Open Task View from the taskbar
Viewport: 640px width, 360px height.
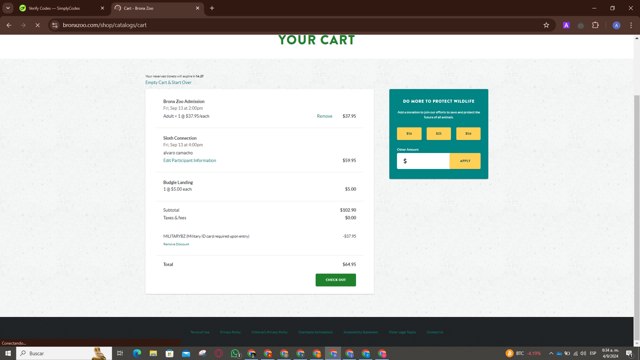click(x=120, y=353)
